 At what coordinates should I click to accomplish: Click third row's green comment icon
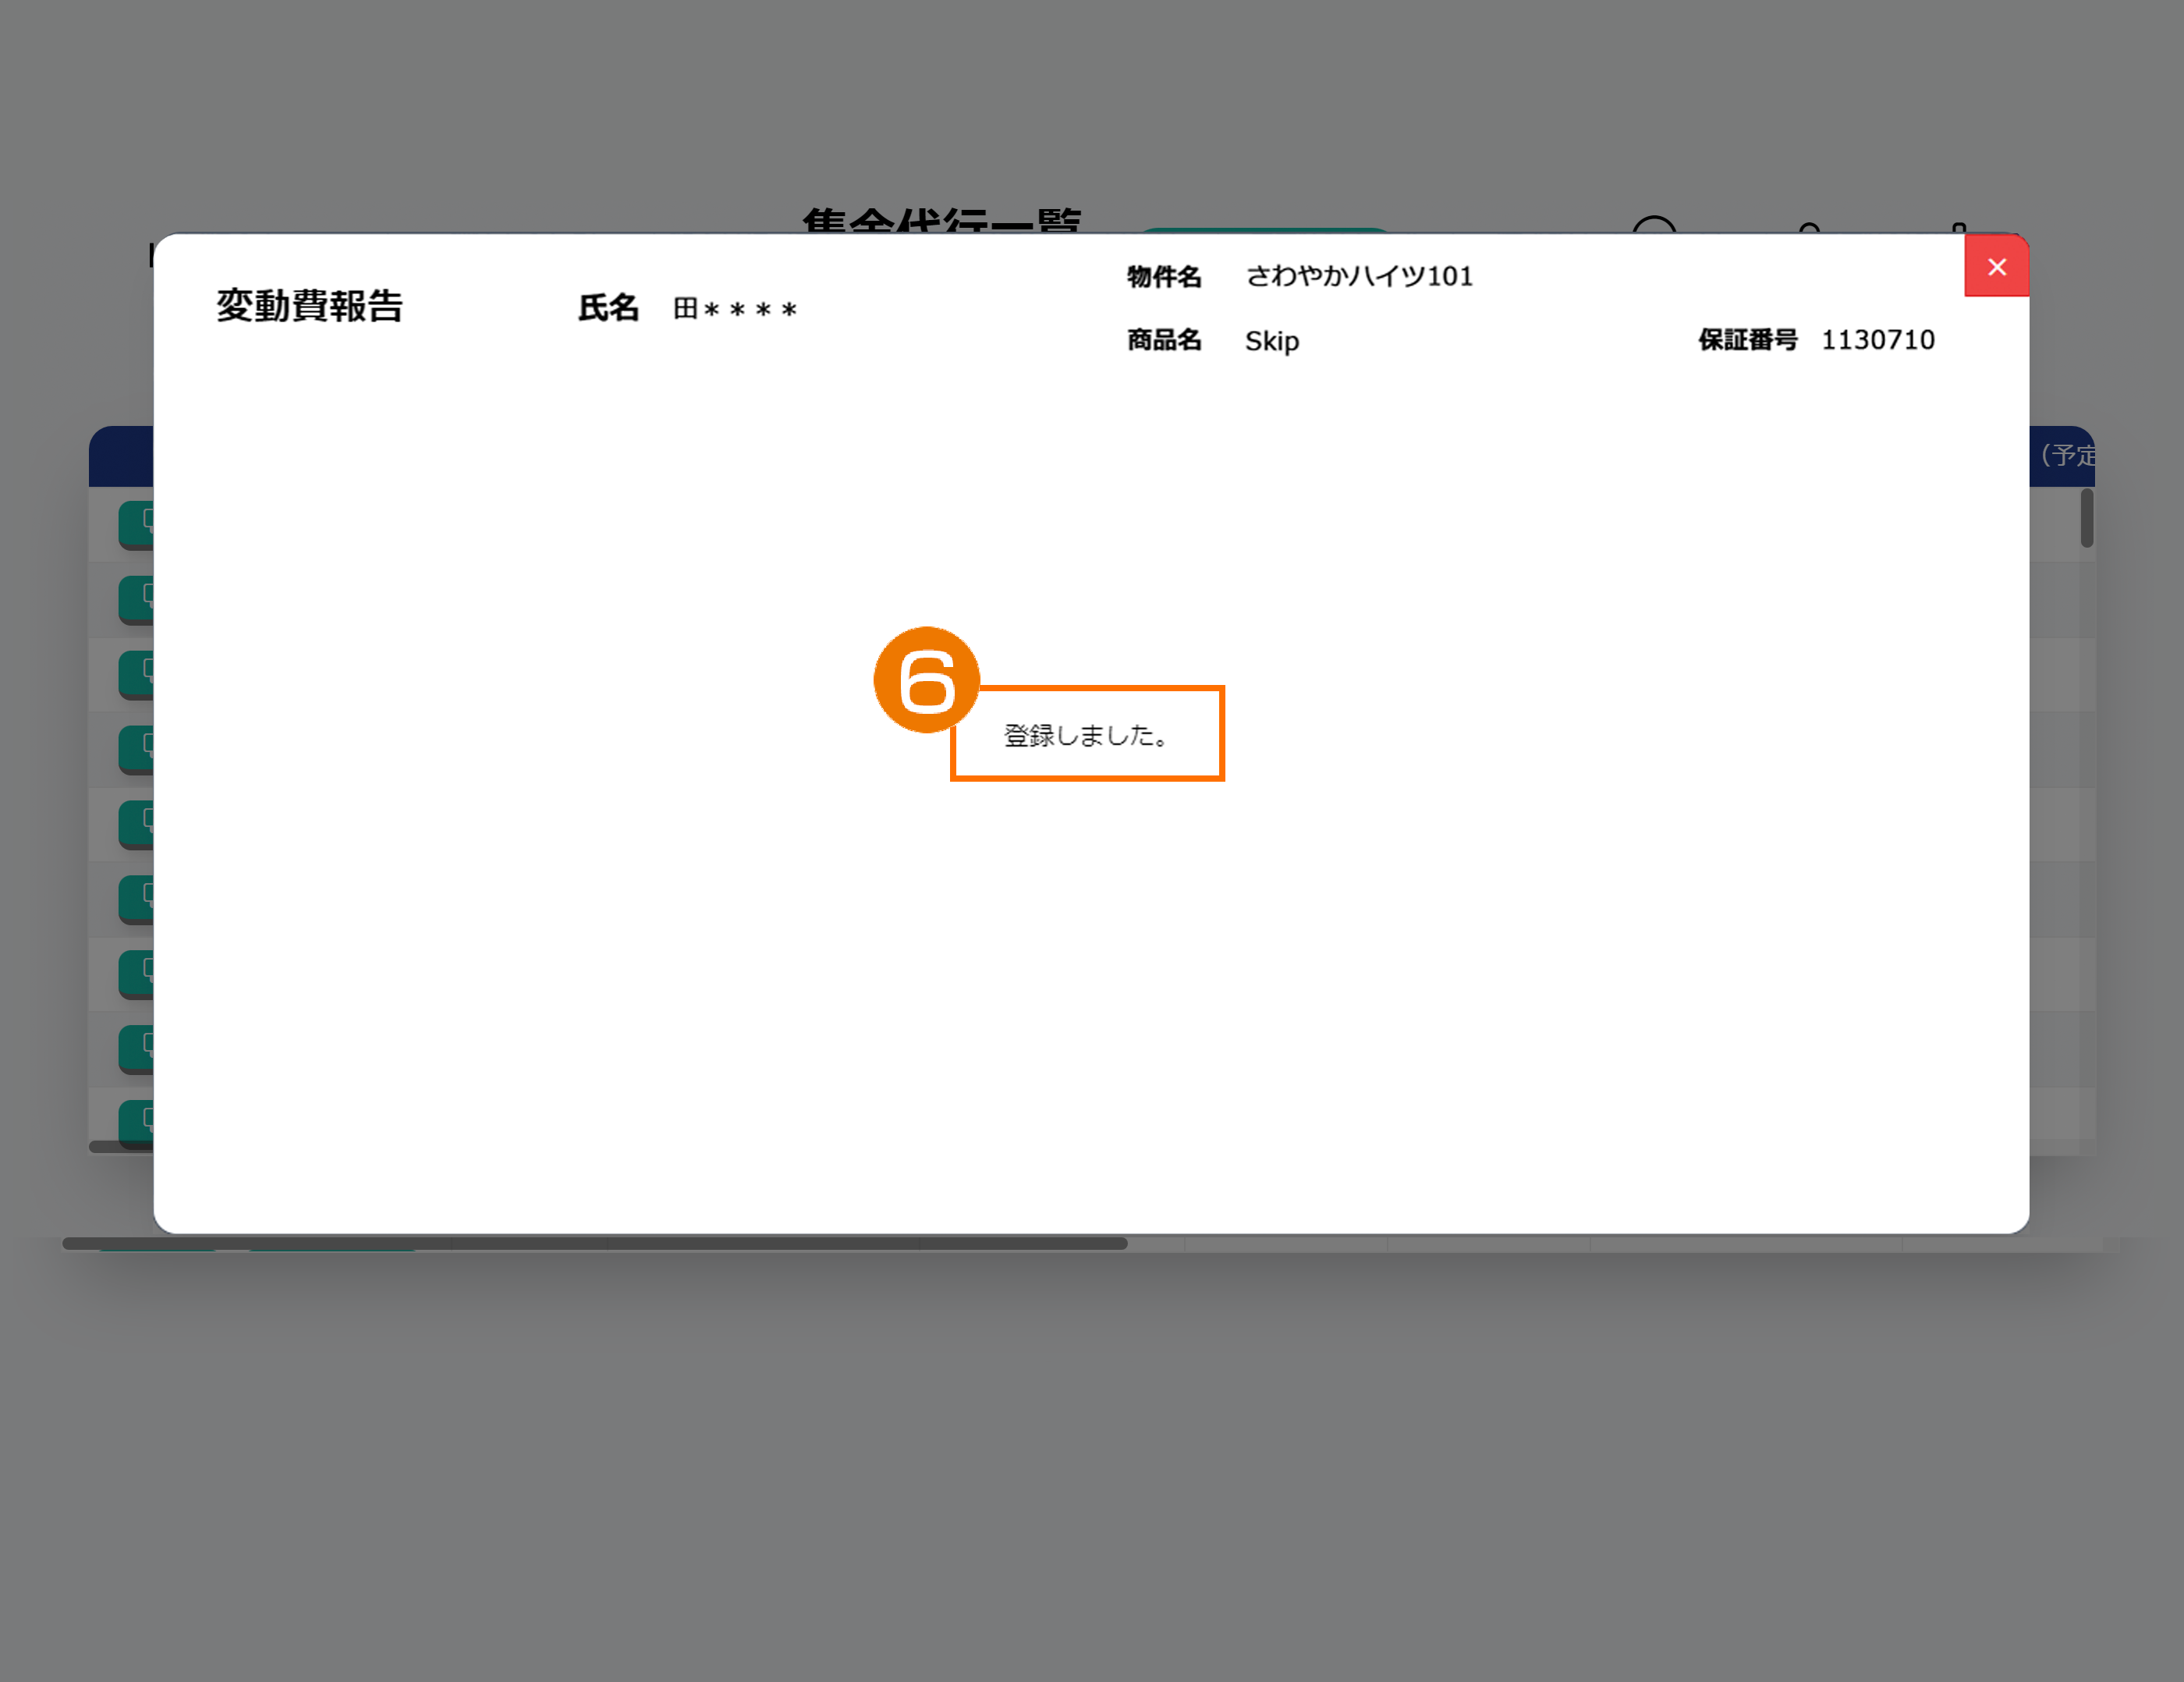click(137, 673)
